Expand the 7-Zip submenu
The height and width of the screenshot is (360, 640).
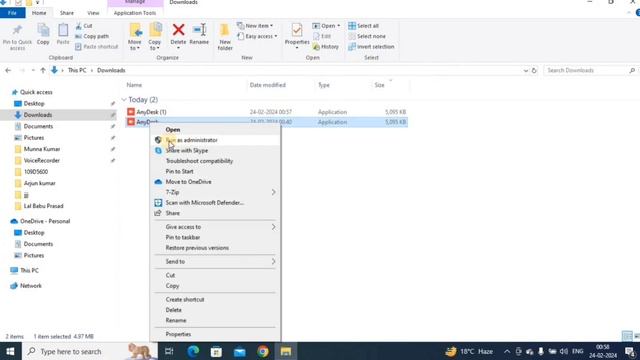pyautogui.click(x=216, y=192)
